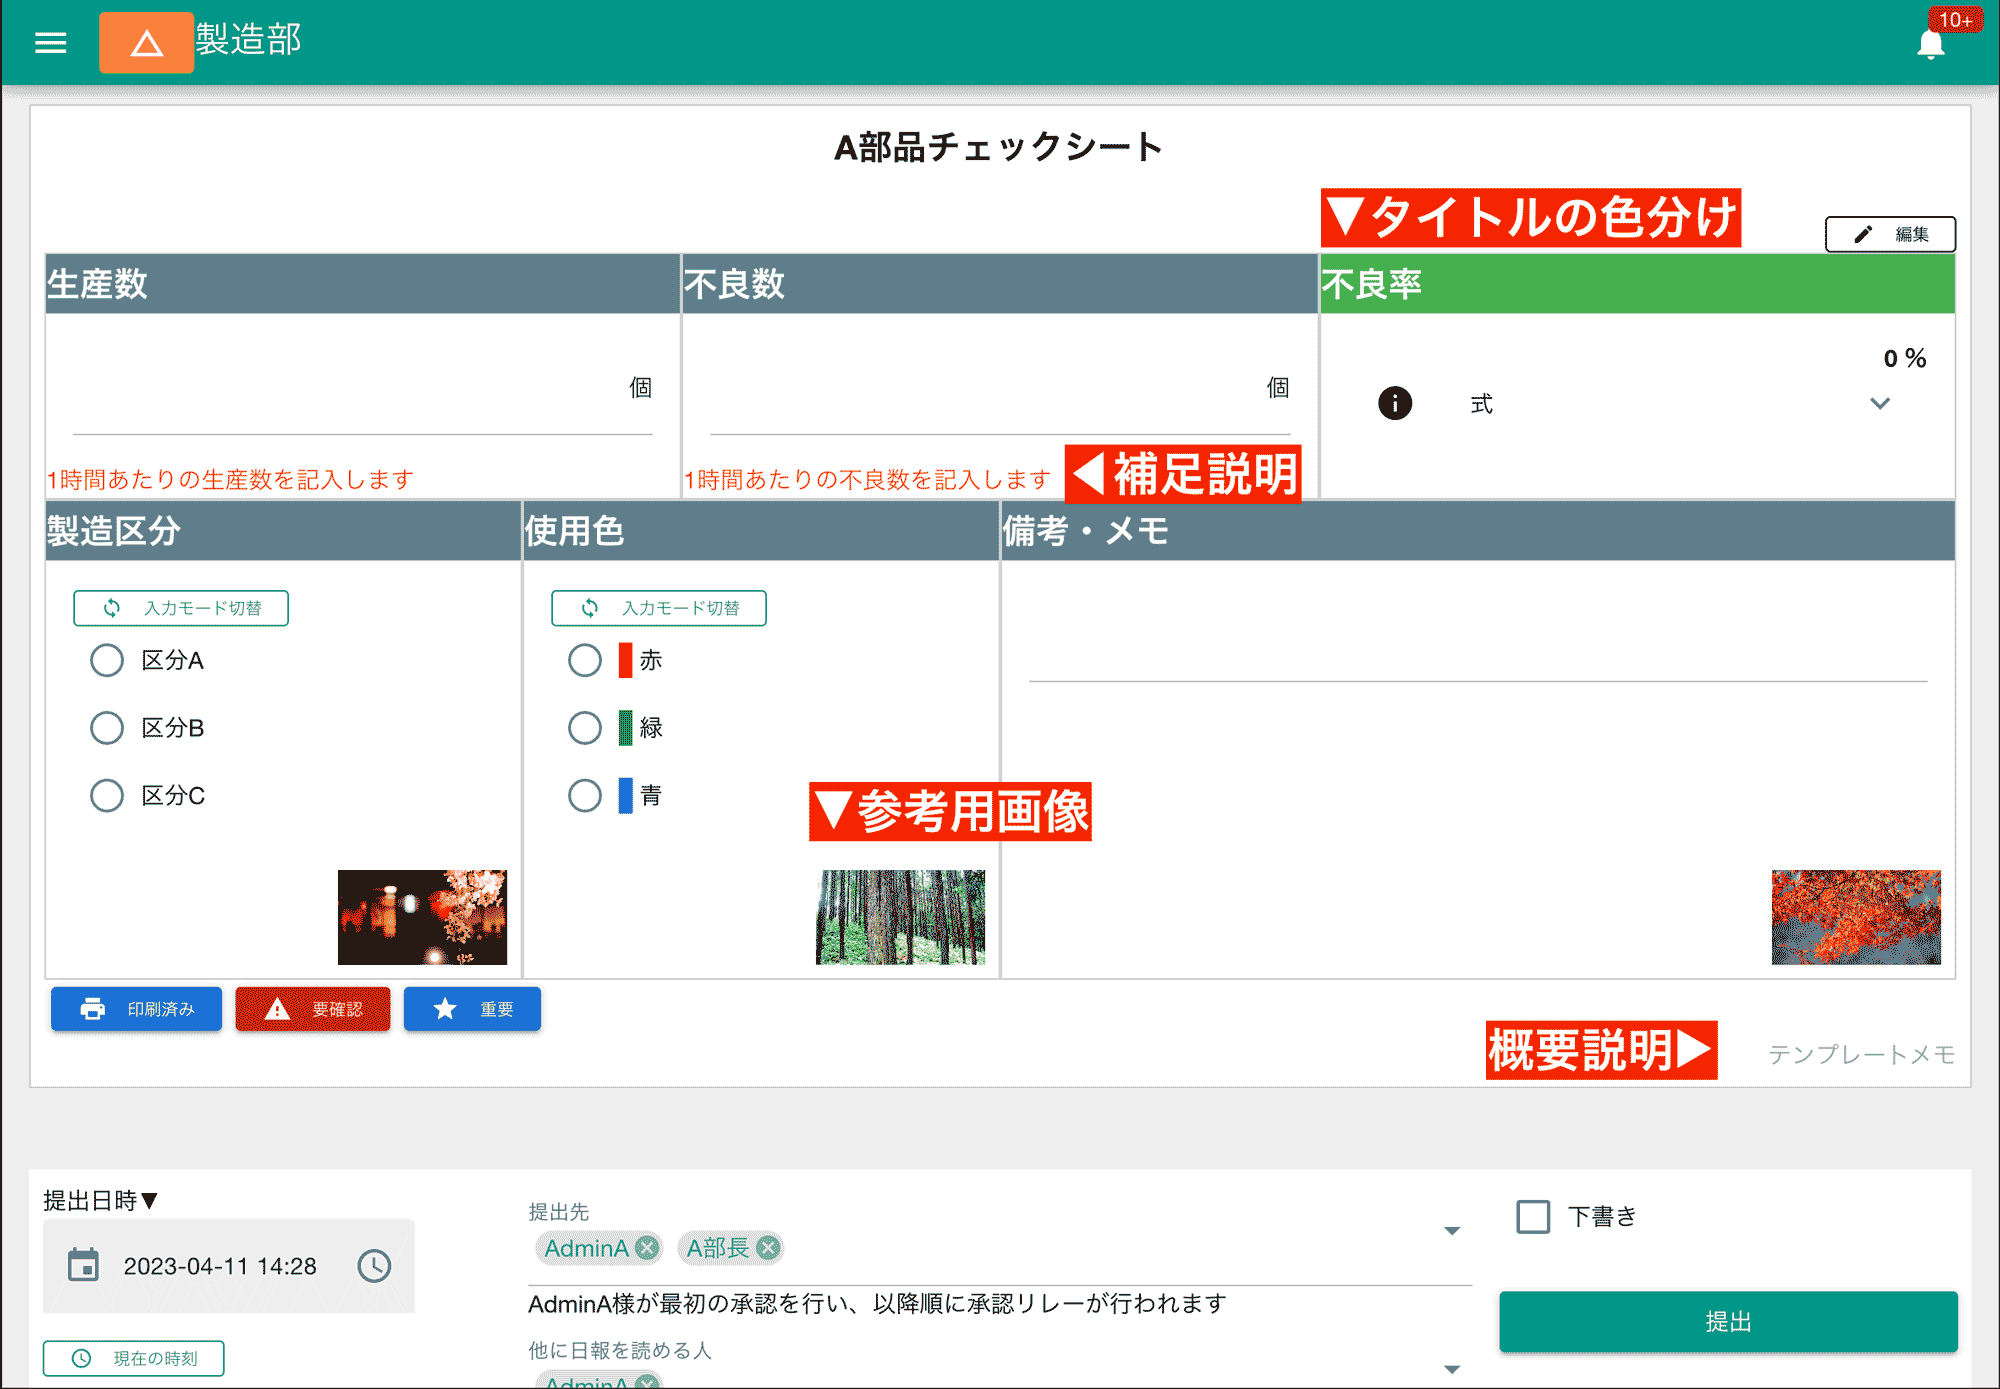Select the 緑 color radio option
The image size is (2000, 1389).
585,728
